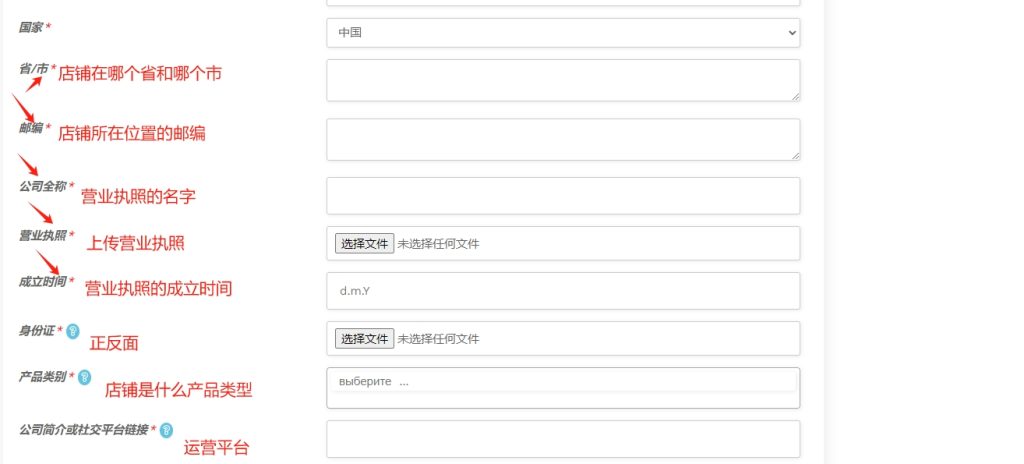1024x464 pixels.
Task: Open the 产品类别 выберите selector
Action: [563, 388]
